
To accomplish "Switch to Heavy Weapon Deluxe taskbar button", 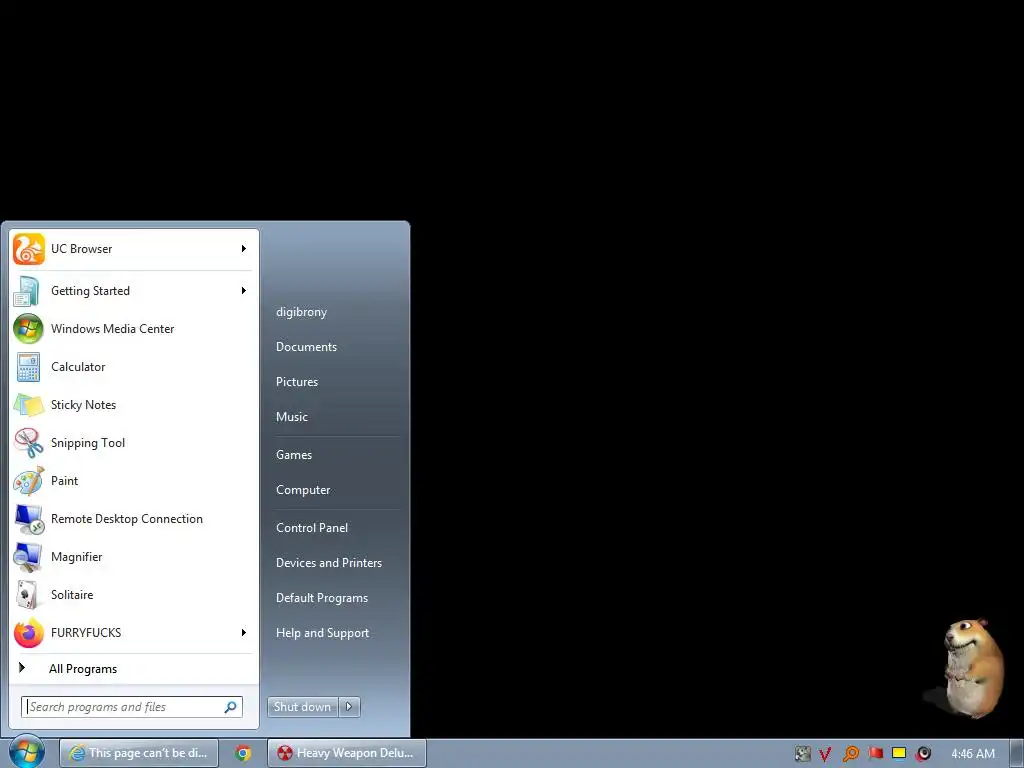I will coord(347,753).
